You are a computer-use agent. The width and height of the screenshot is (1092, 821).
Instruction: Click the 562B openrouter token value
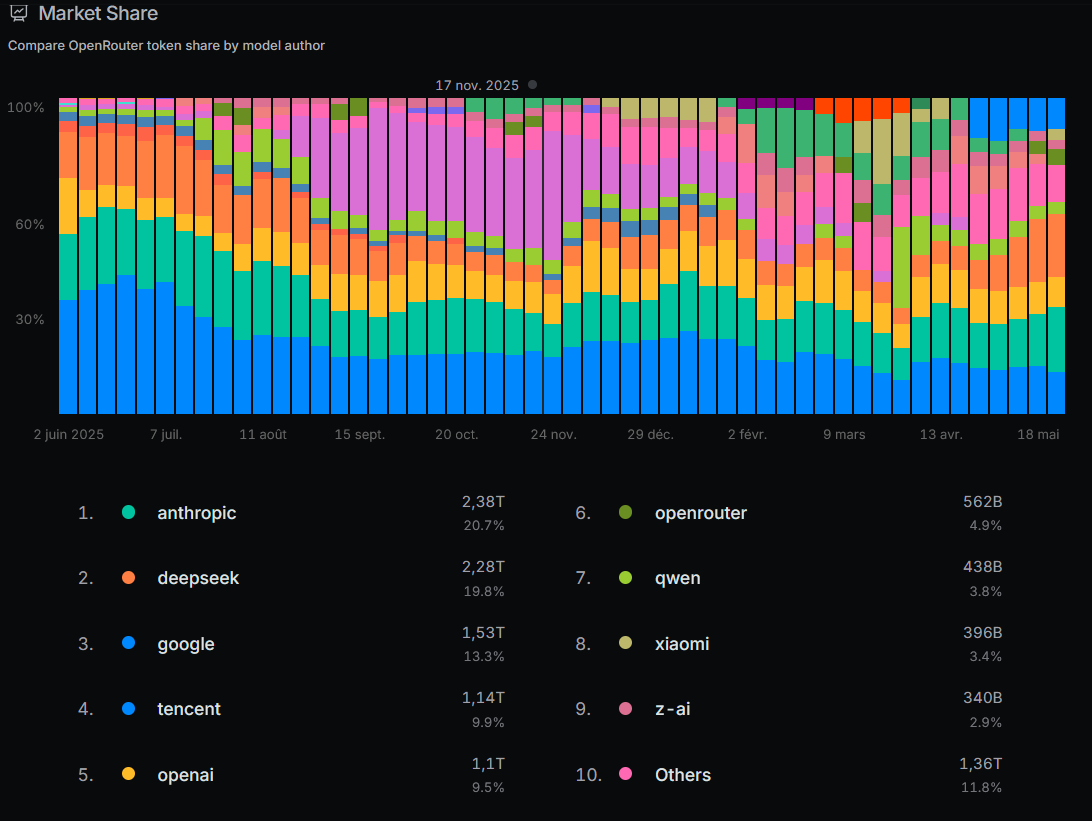(x=983, y=501)
